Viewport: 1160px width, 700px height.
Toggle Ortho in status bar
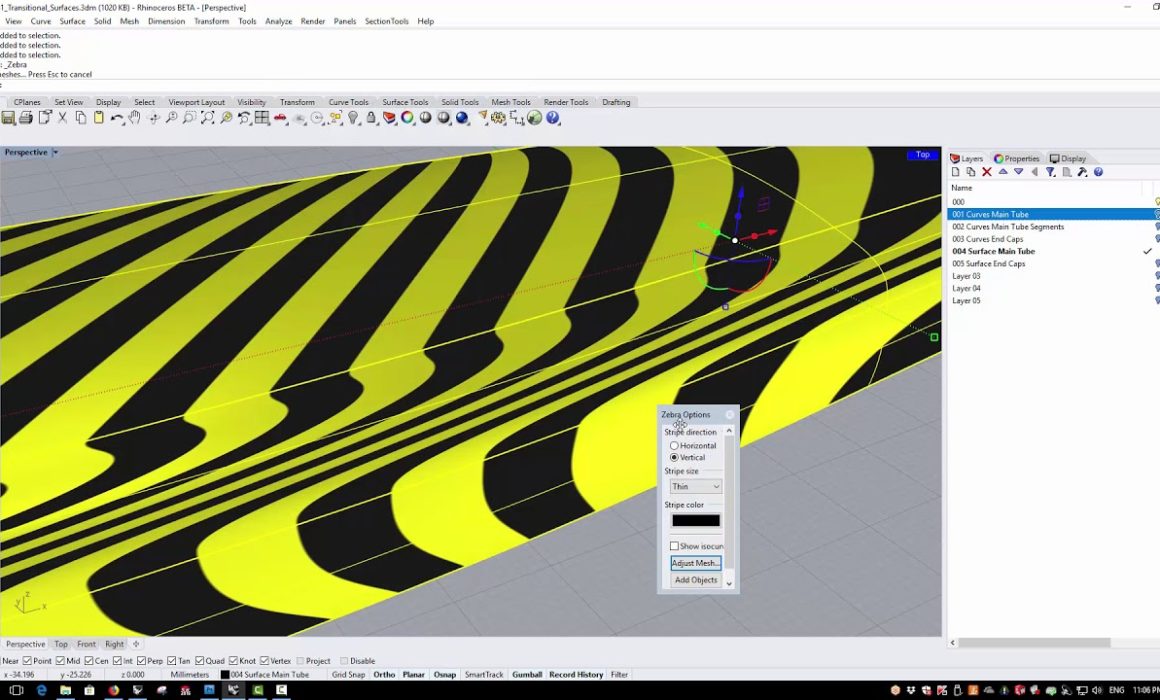click(384, 675)
